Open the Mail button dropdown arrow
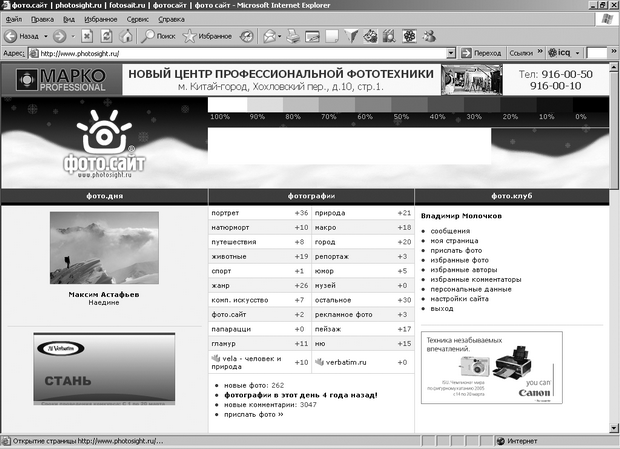The image size is (620, 449). point(280,36)
